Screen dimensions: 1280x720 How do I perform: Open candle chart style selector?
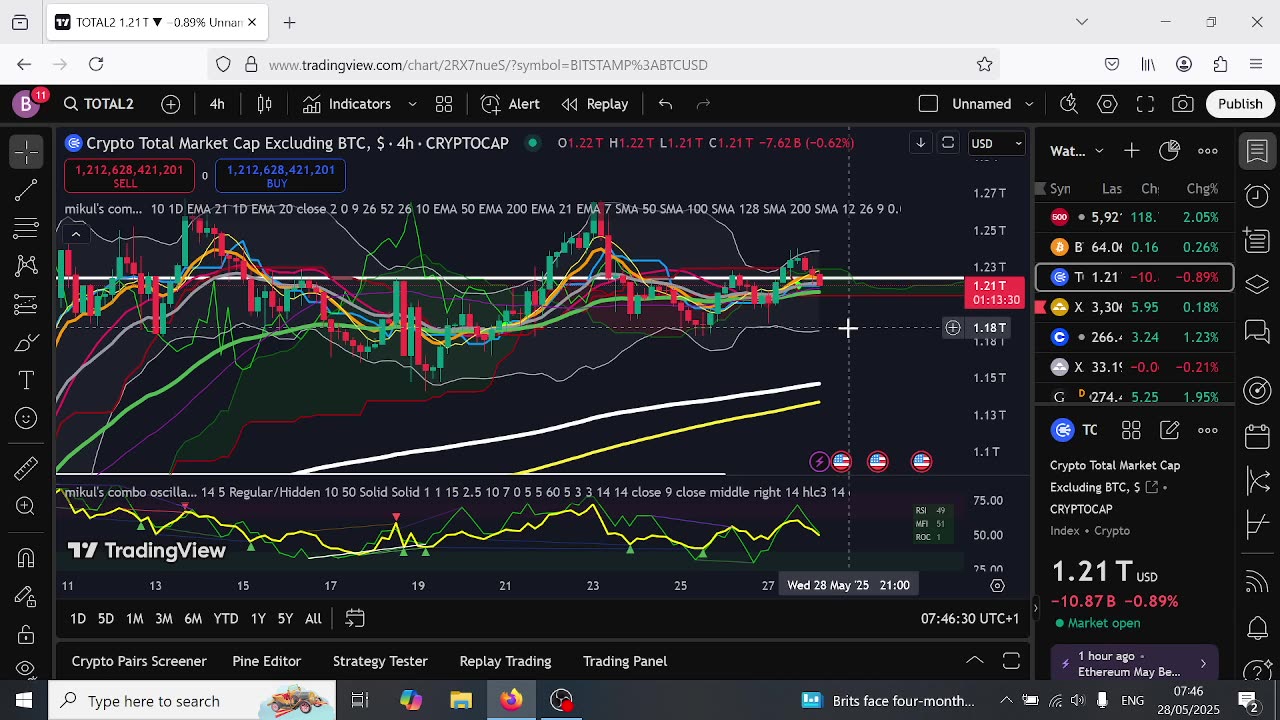click(265, 104)
